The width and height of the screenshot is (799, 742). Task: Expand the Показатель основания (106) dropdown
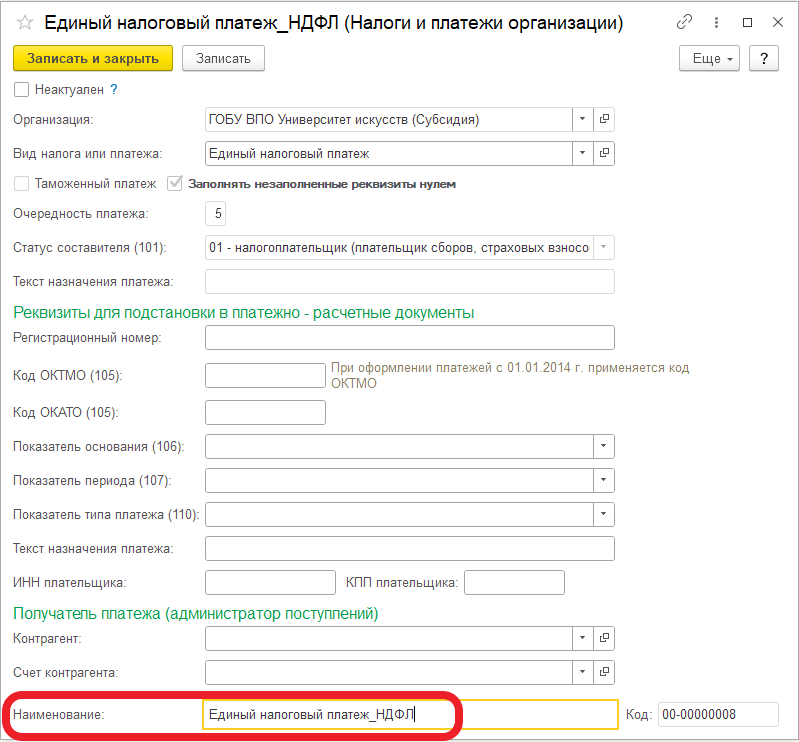(x=604, y=446)
